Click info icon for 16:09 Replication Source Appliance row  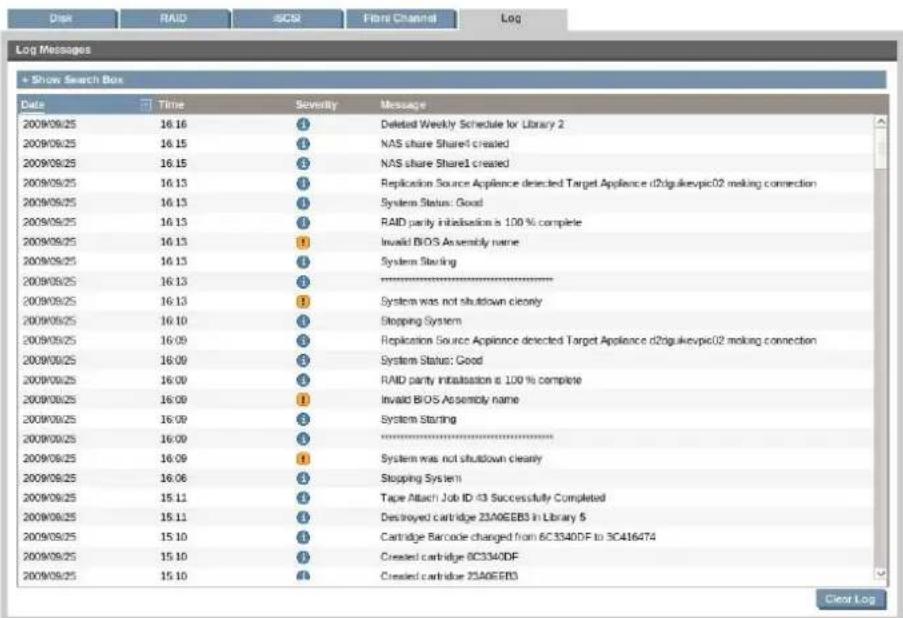click(303, 341)
